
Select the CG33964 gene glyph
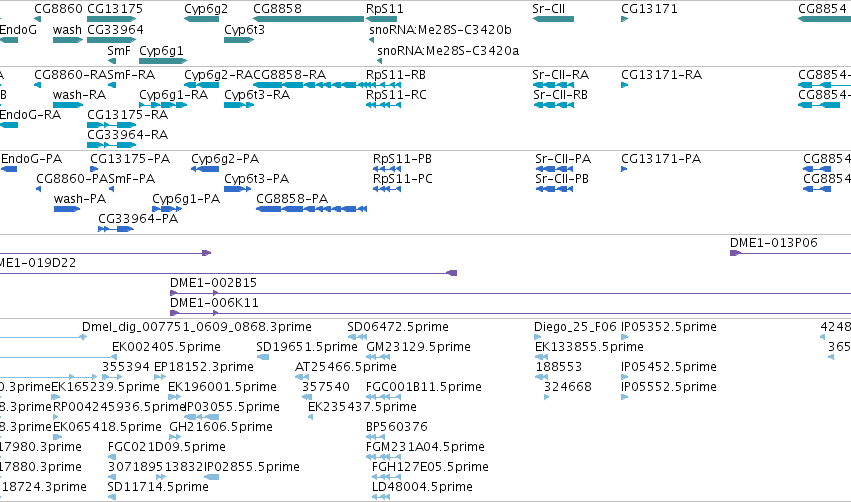click(x=112, y=40)
